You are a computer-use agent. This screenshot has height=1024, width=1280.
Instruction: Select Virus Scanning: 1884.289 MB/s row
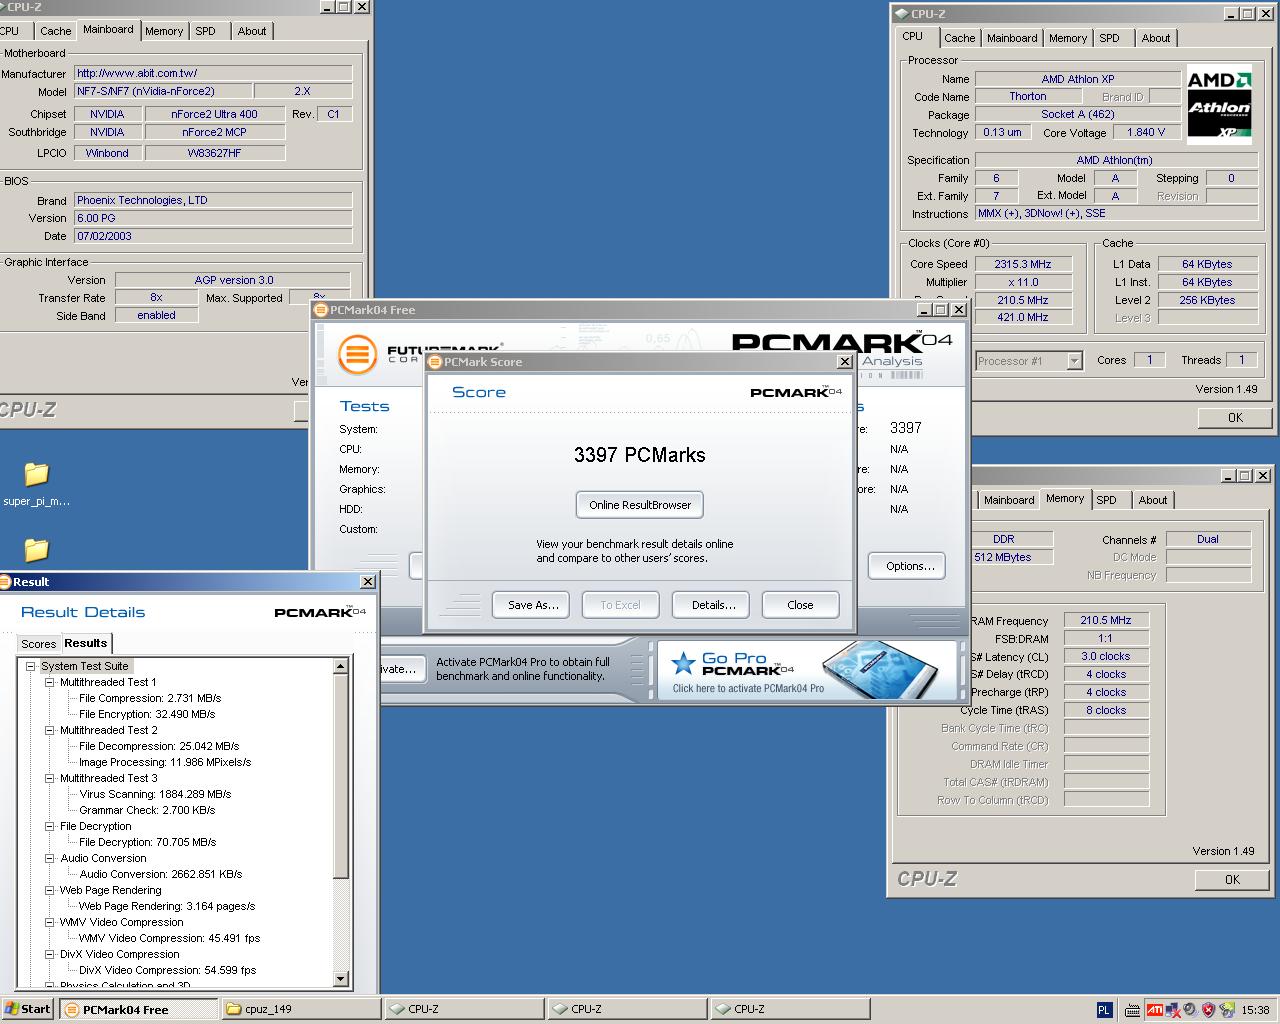click(x=155, y=794)
